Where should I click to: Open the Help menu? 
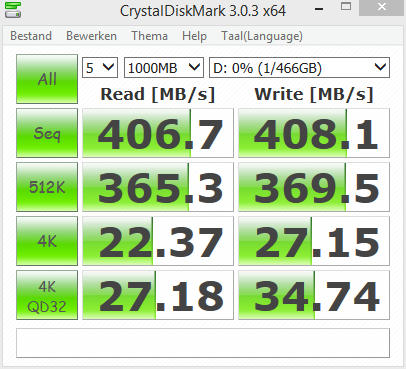tap(194, 36)
